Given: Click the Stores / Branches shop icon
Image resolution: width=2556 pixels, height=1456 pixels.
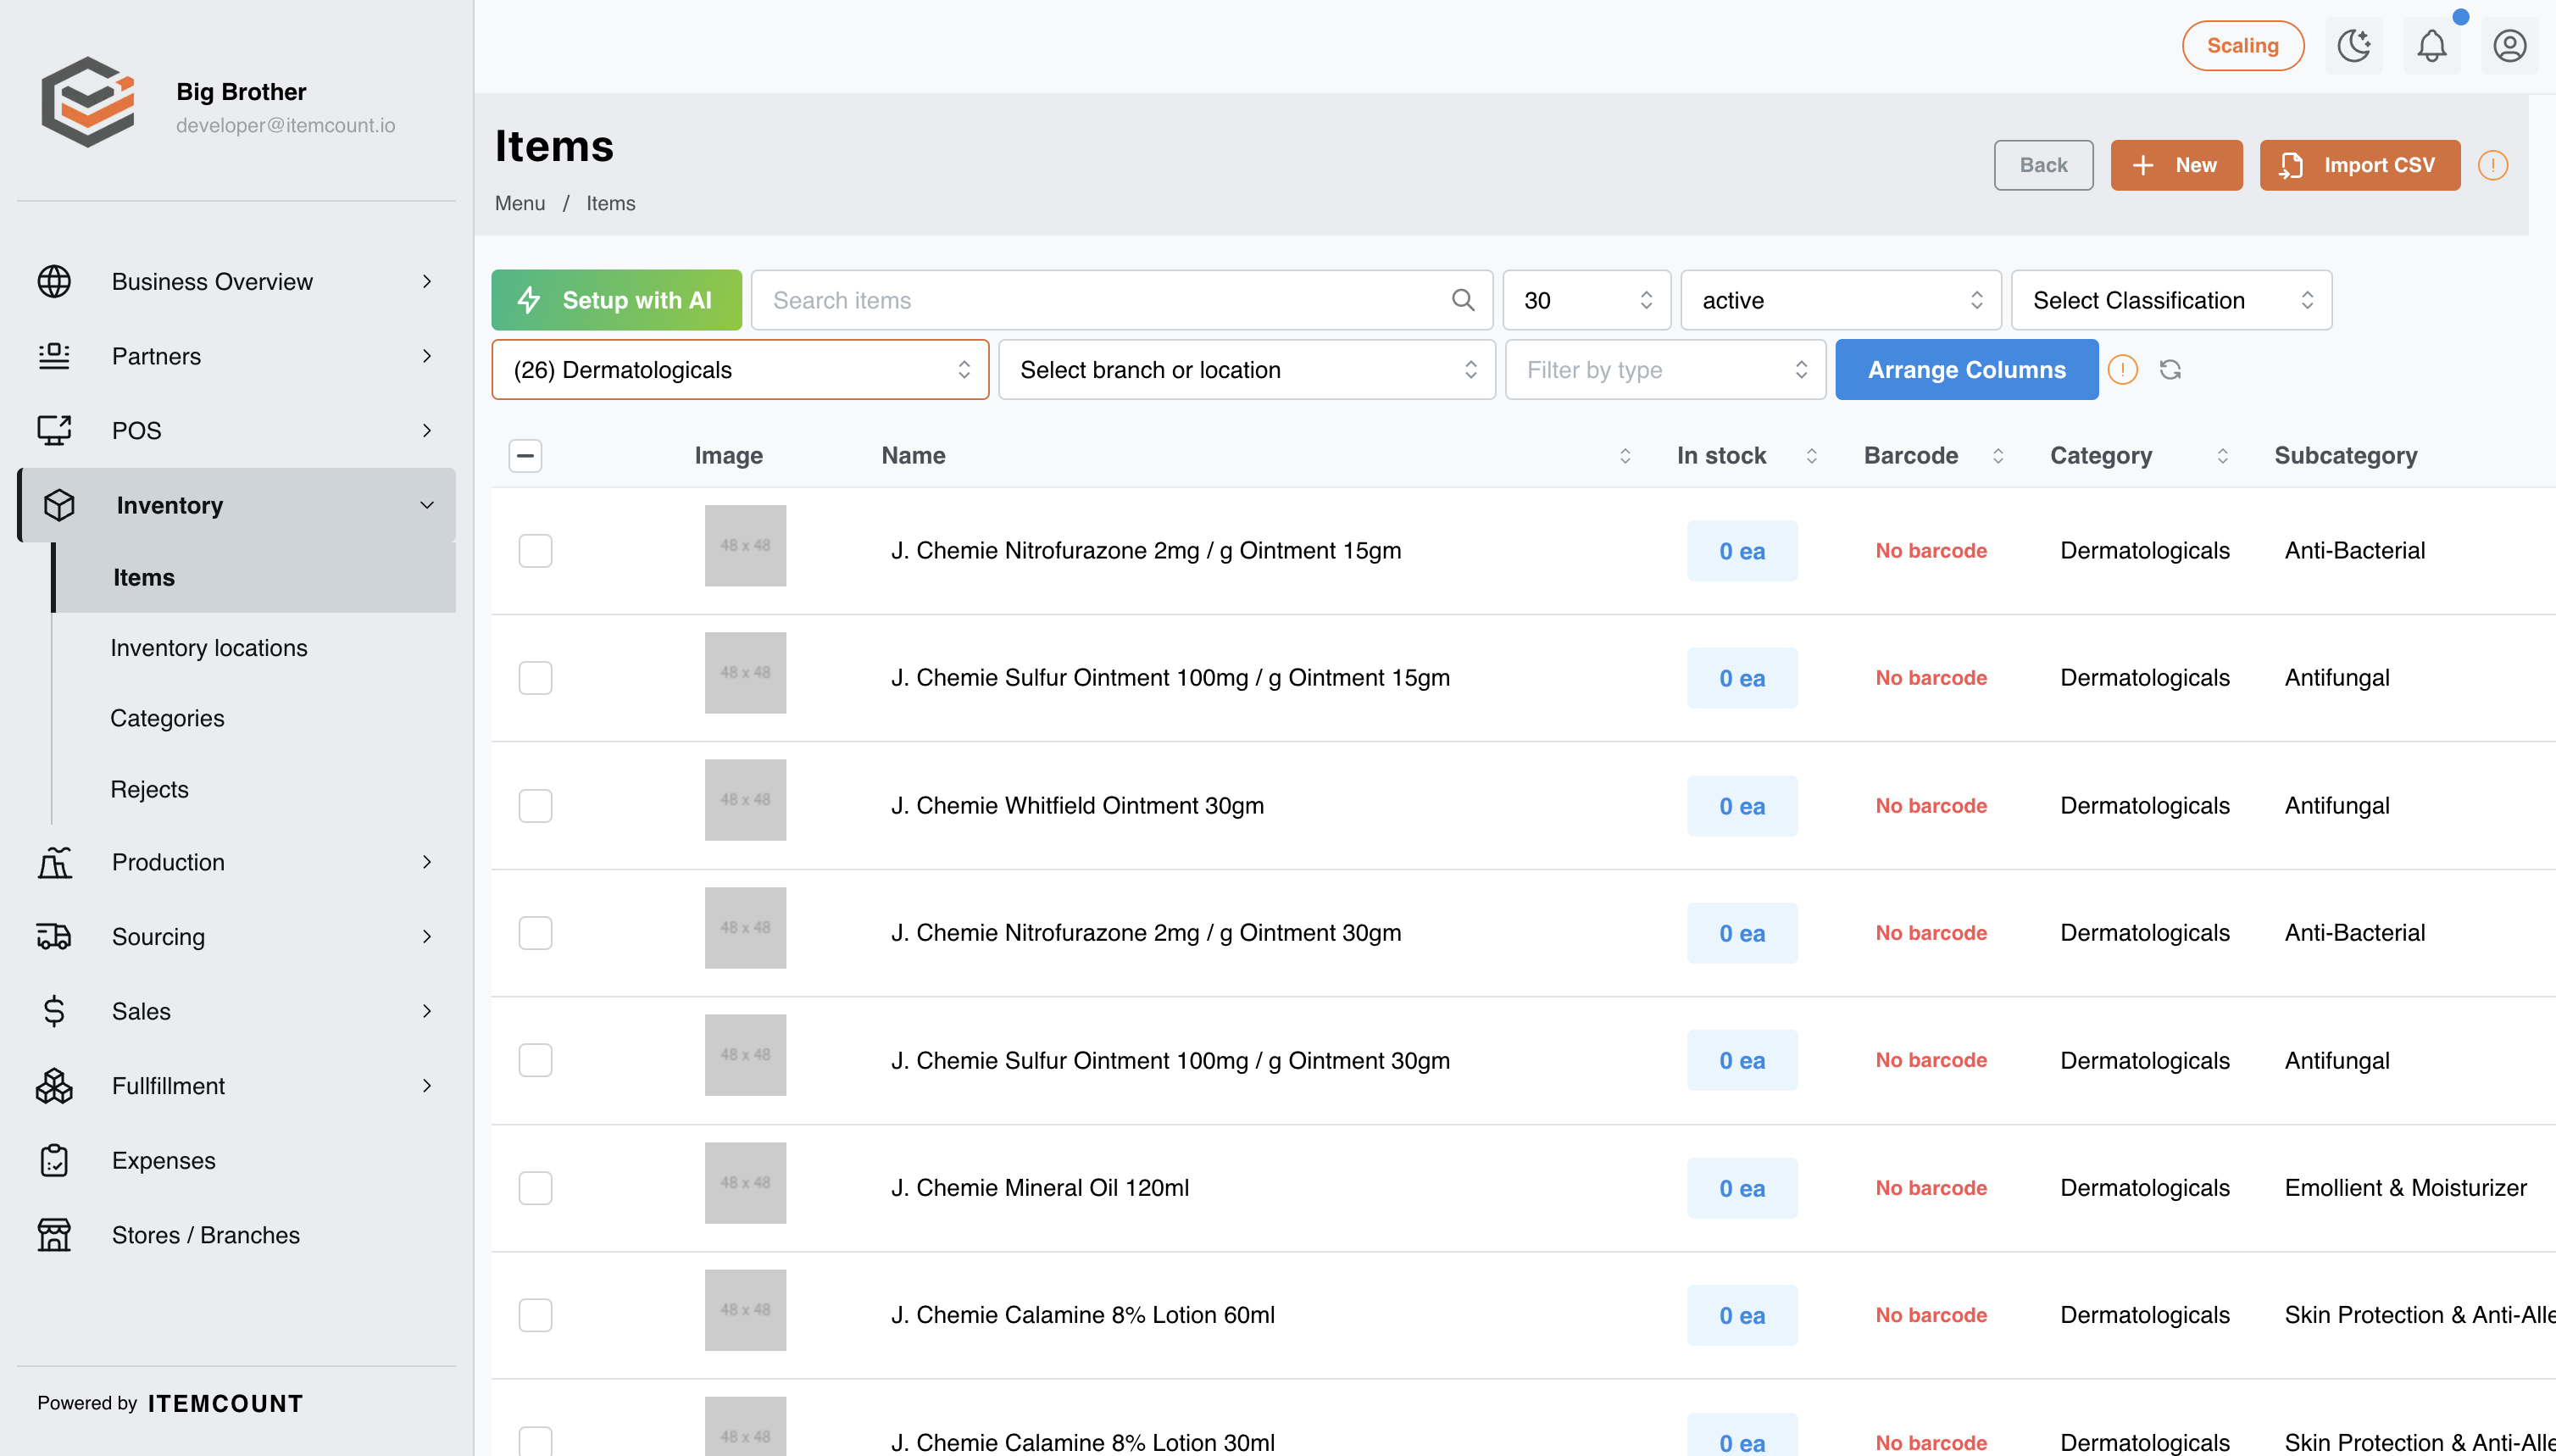Looking at the screenshot, I should coord(54,1235).
